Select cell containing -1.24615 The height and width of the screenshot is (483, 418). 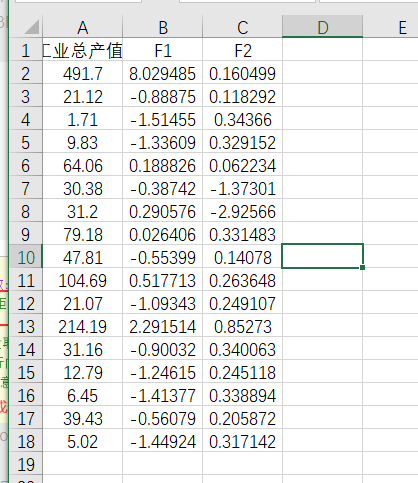tap(163, 372)
